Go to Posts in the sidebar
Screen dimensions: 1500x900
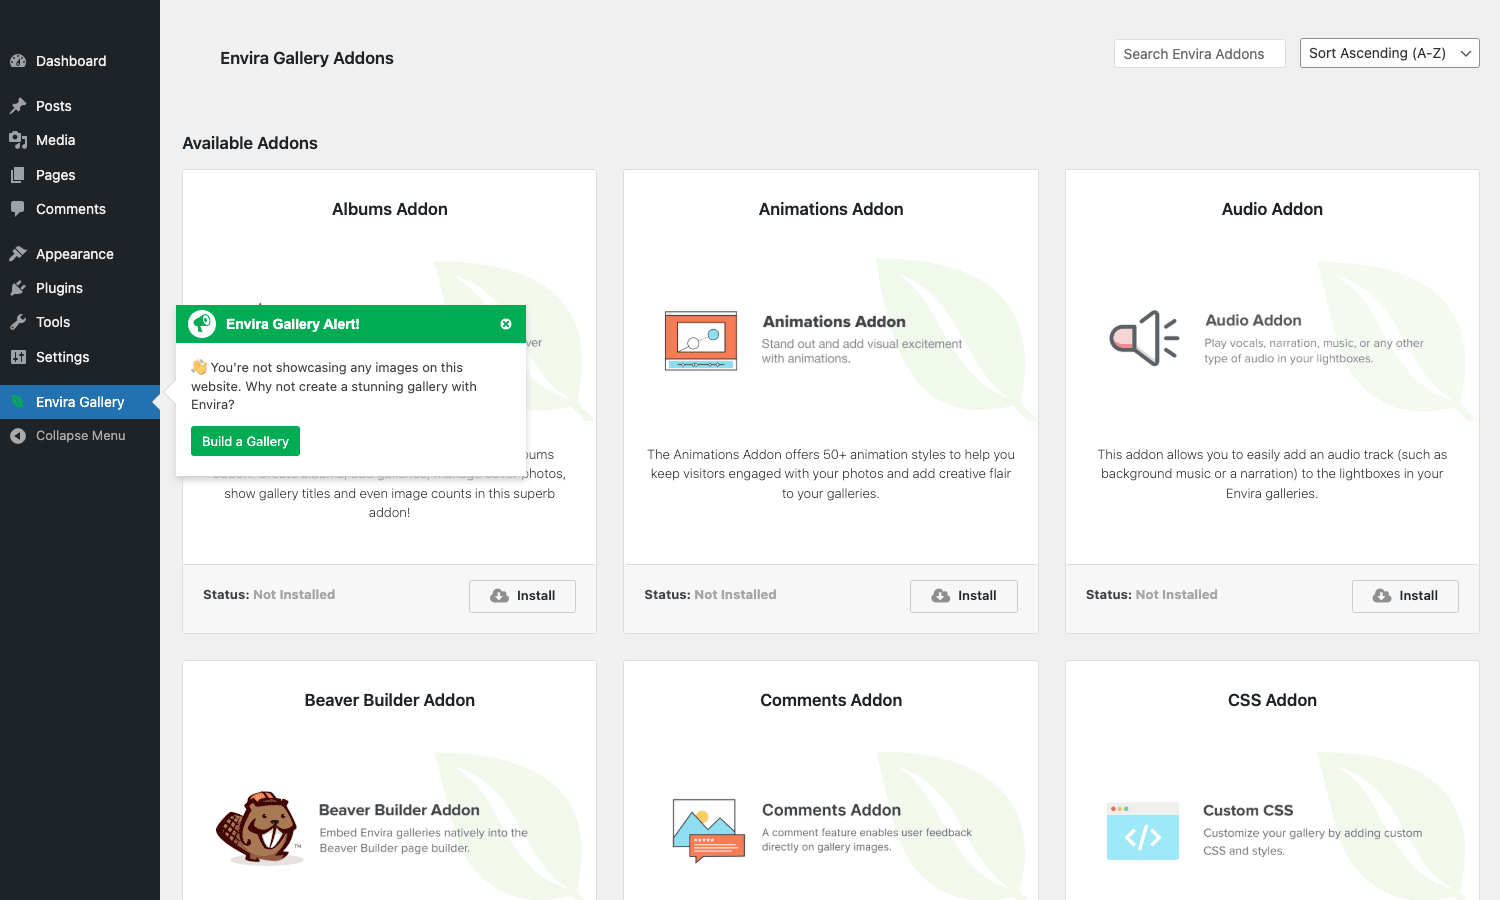(x=80, y=106)
